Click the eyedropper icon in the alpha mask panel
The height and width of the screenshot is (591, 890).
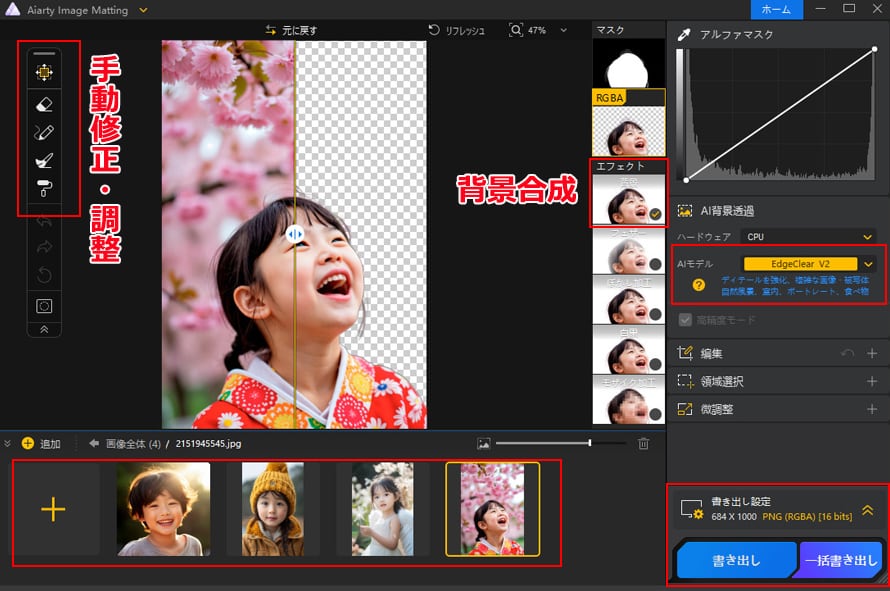(x=685, y=33)
